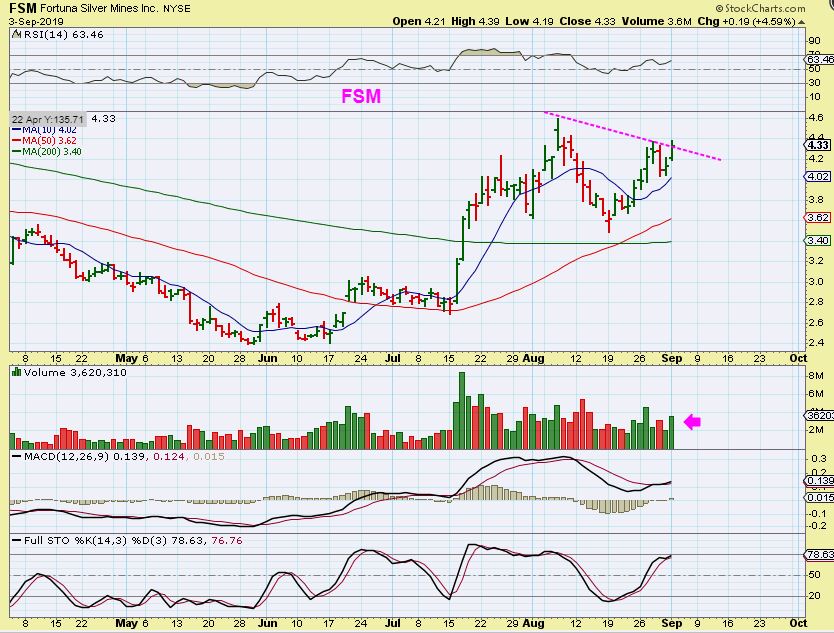The width and height of the screenshot is (834, 633).
Task: Click the 0.3 MACD axis label
Action: click(x=818, y=459)
